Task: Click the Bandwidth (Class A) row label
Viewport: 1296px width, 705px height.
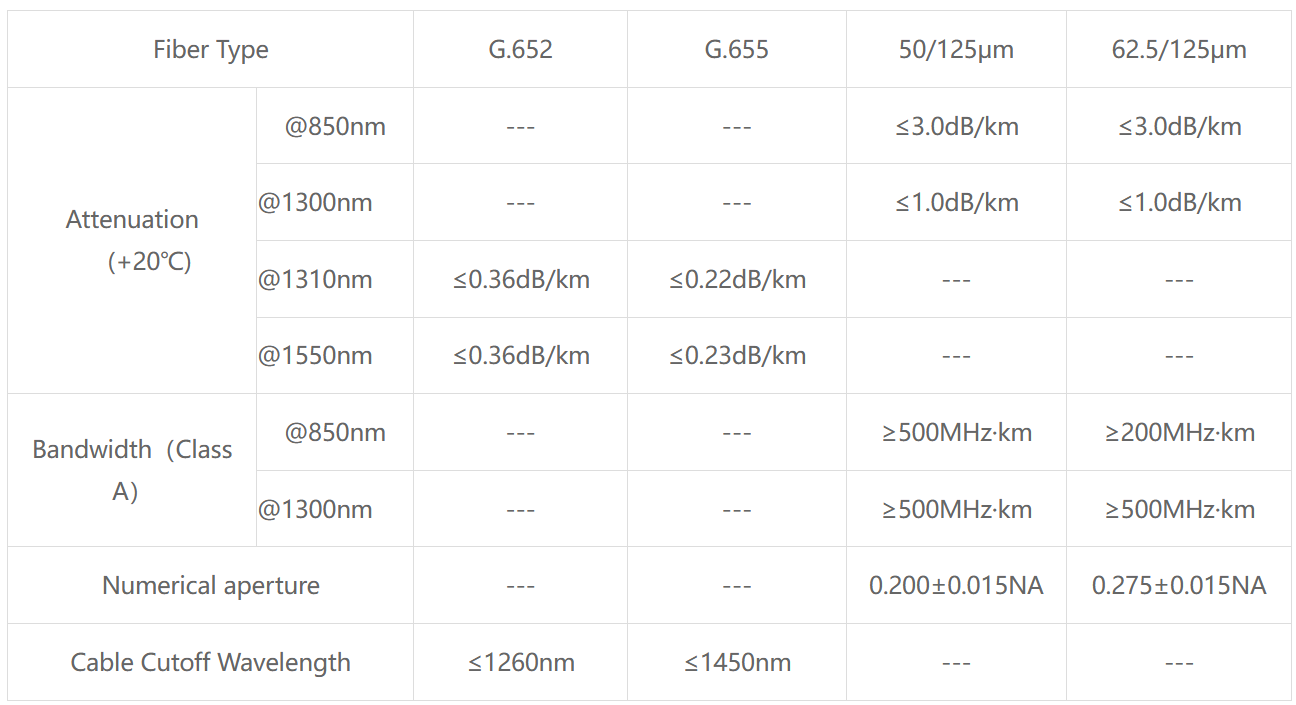Action: point(132,470)
